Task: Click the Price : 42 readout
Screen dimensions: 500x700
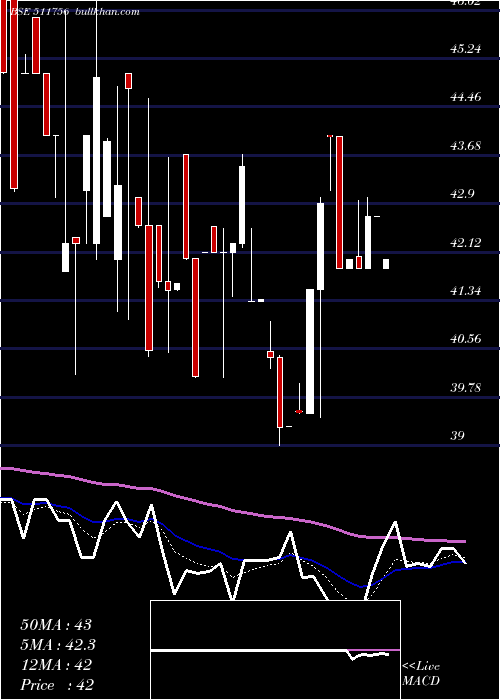Action: [57, 685]
